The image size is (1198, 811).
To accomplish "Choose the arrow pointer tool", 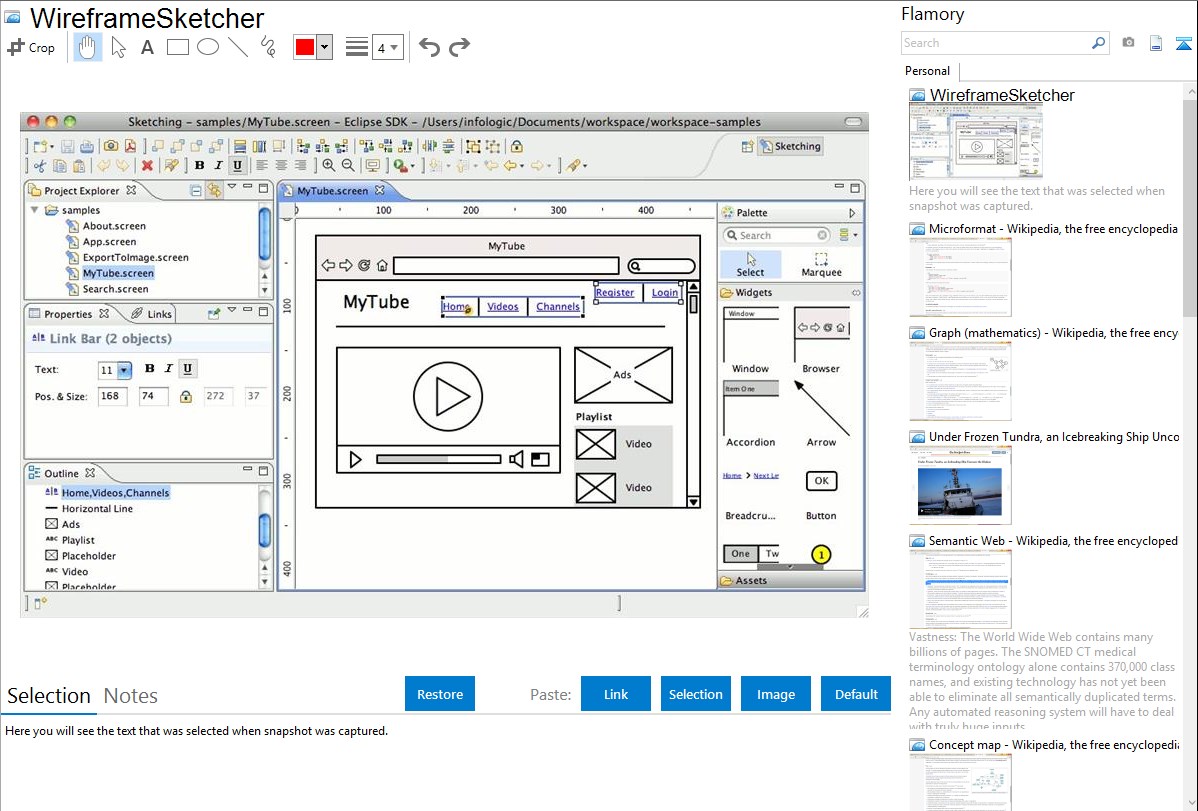I will [x=118, y=47].
